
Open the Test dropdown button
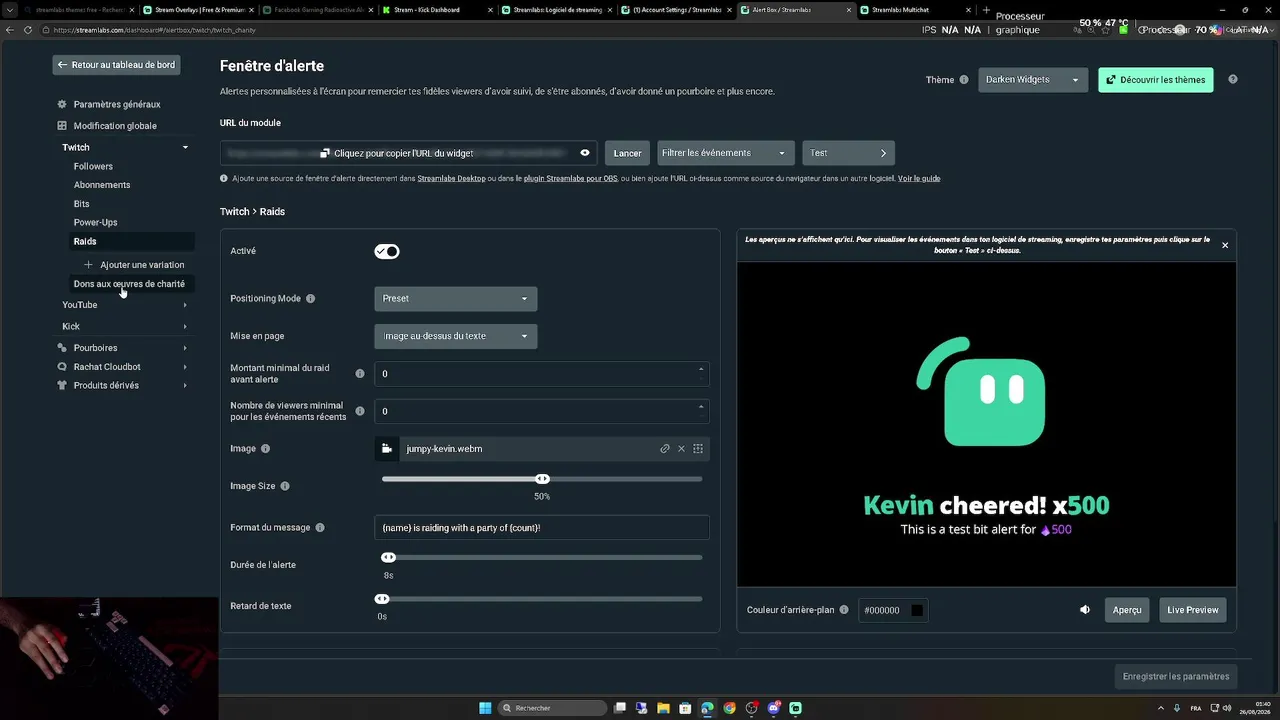(x=848, y=153)
